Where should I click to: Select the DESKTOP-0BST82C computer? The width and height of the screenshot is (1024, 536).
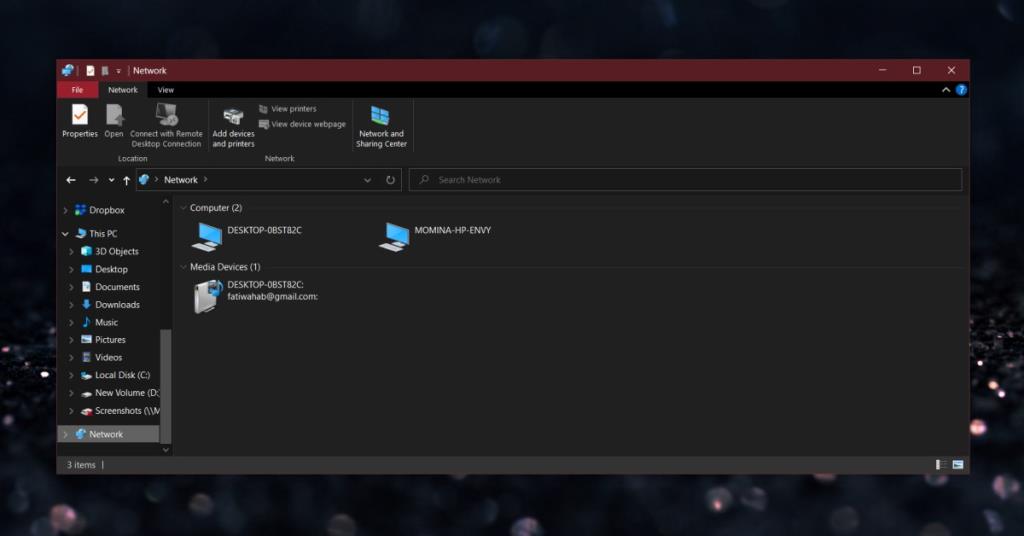(247, 236)
